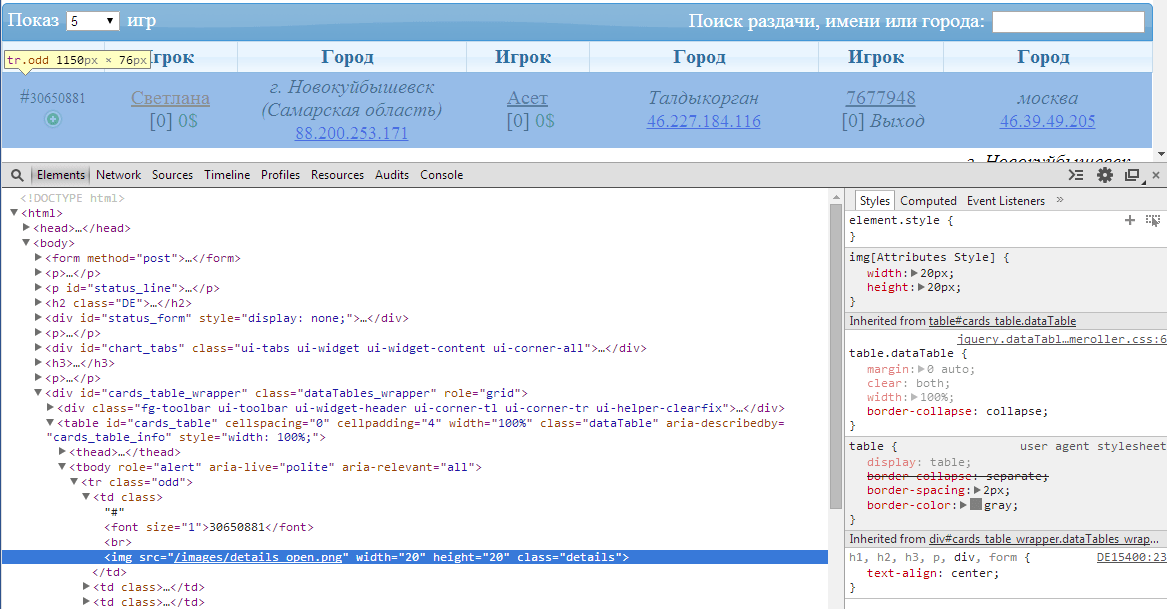1167x609 pixels.
Task: Click the green details icon under #30650881
Action: pyautogui.click(x=52, y=118)
